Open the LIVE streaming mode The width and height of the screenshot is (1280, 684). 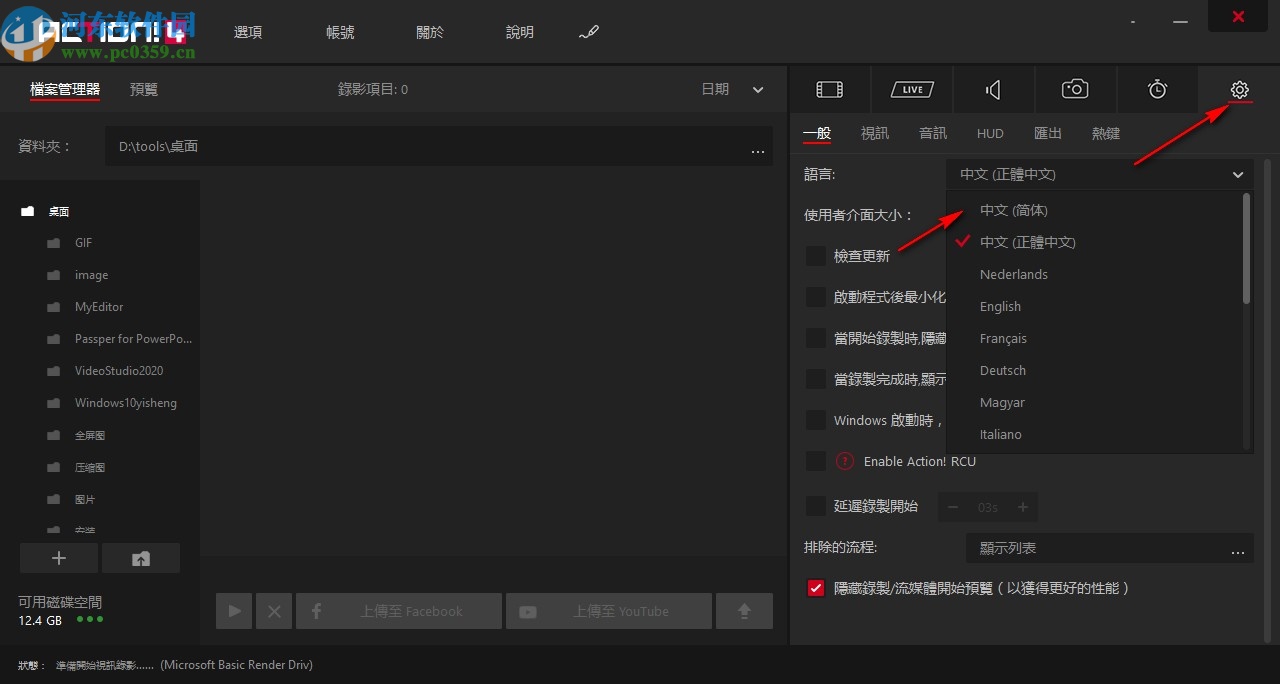click(x=911, y=89)
